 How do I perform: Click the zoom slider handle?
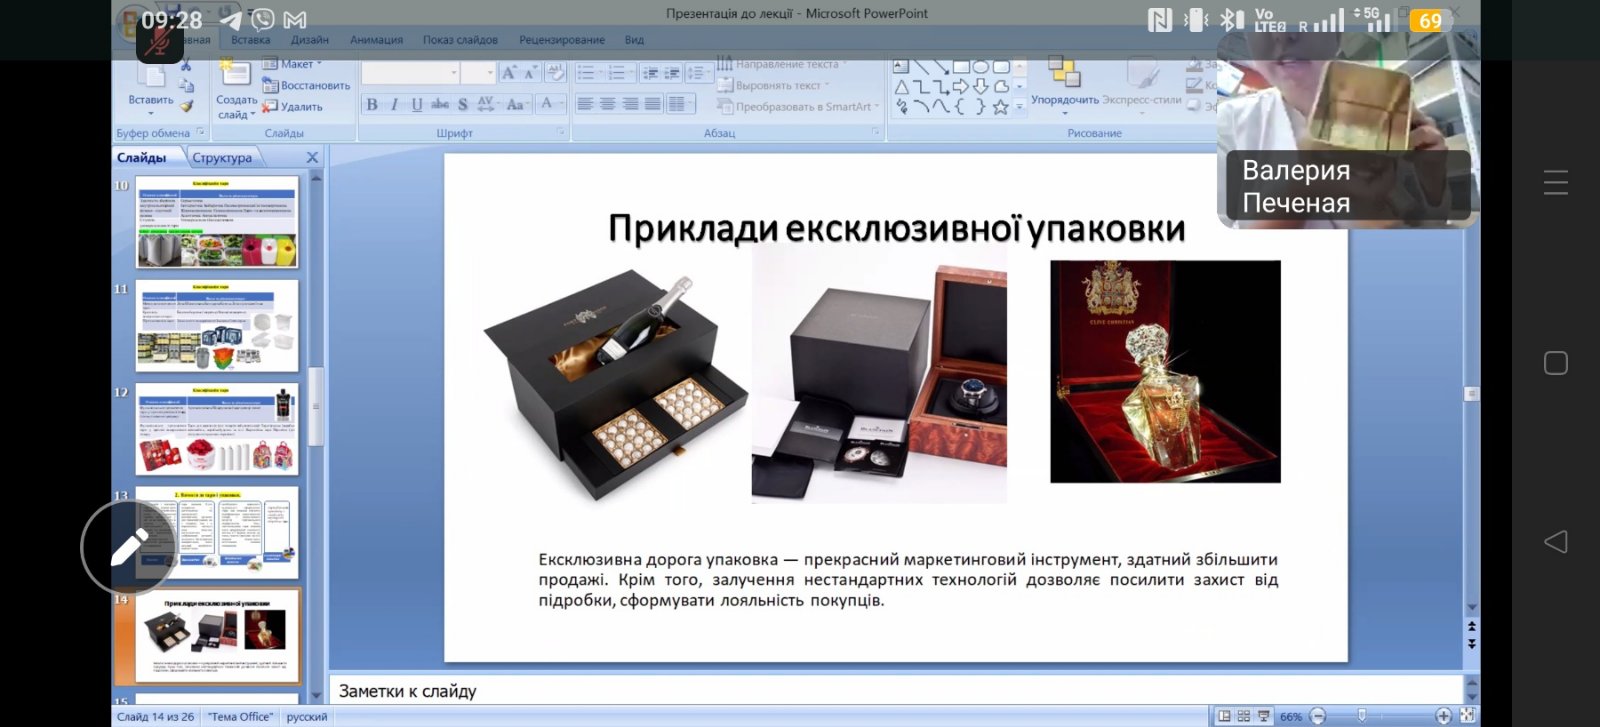click(x=1361, y=716)
